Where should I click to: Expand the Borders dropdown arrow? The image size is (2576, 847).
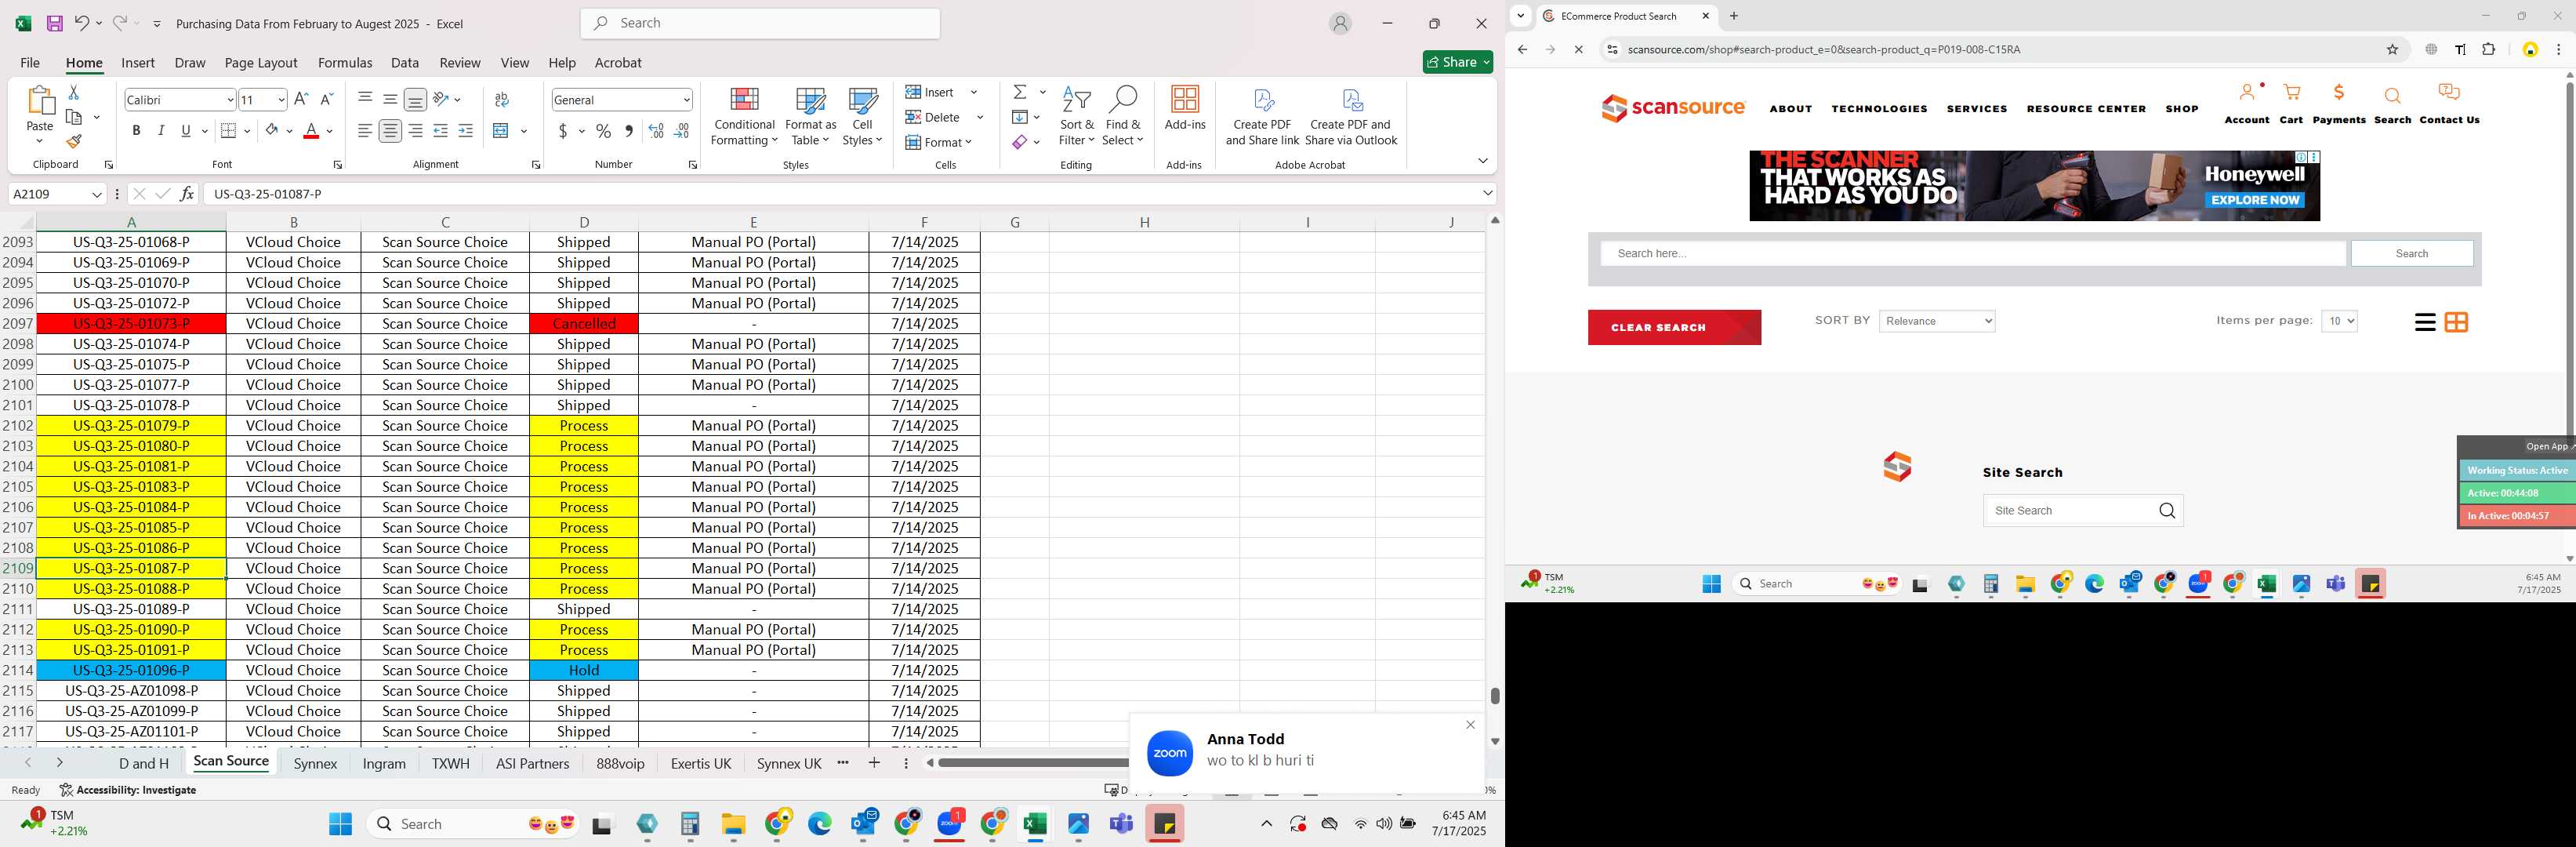[x=247, y=131]
